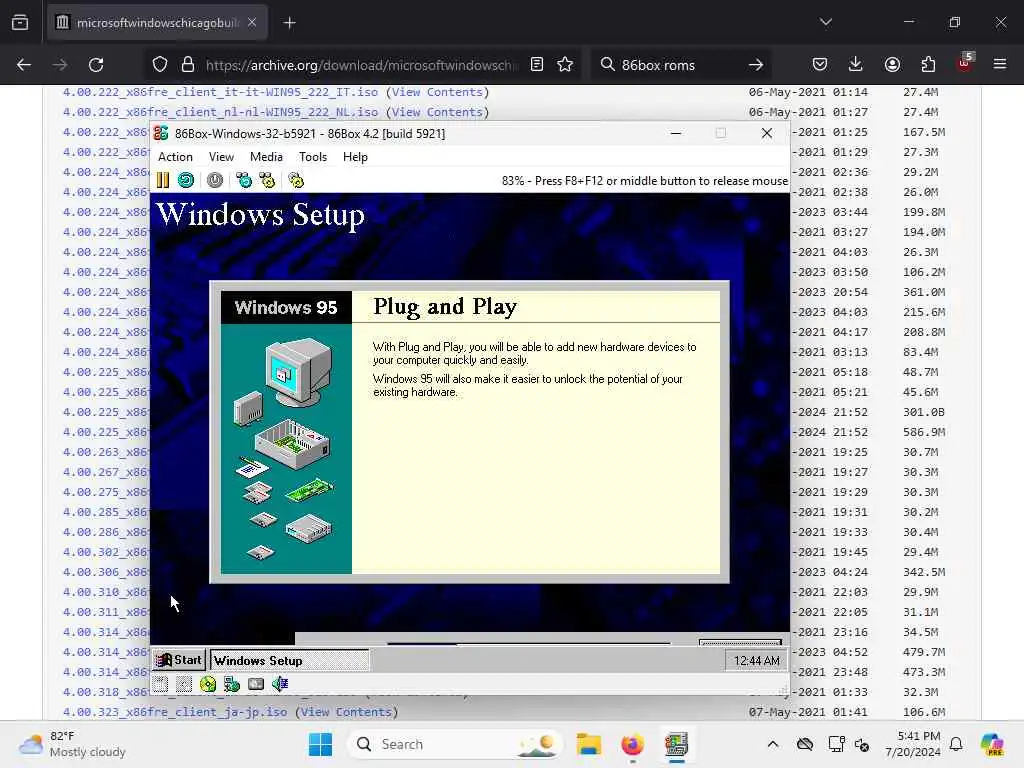This screenshot has width=1024, height=768.
Task: Open the notifications bell icon
Action: [956, 744]
